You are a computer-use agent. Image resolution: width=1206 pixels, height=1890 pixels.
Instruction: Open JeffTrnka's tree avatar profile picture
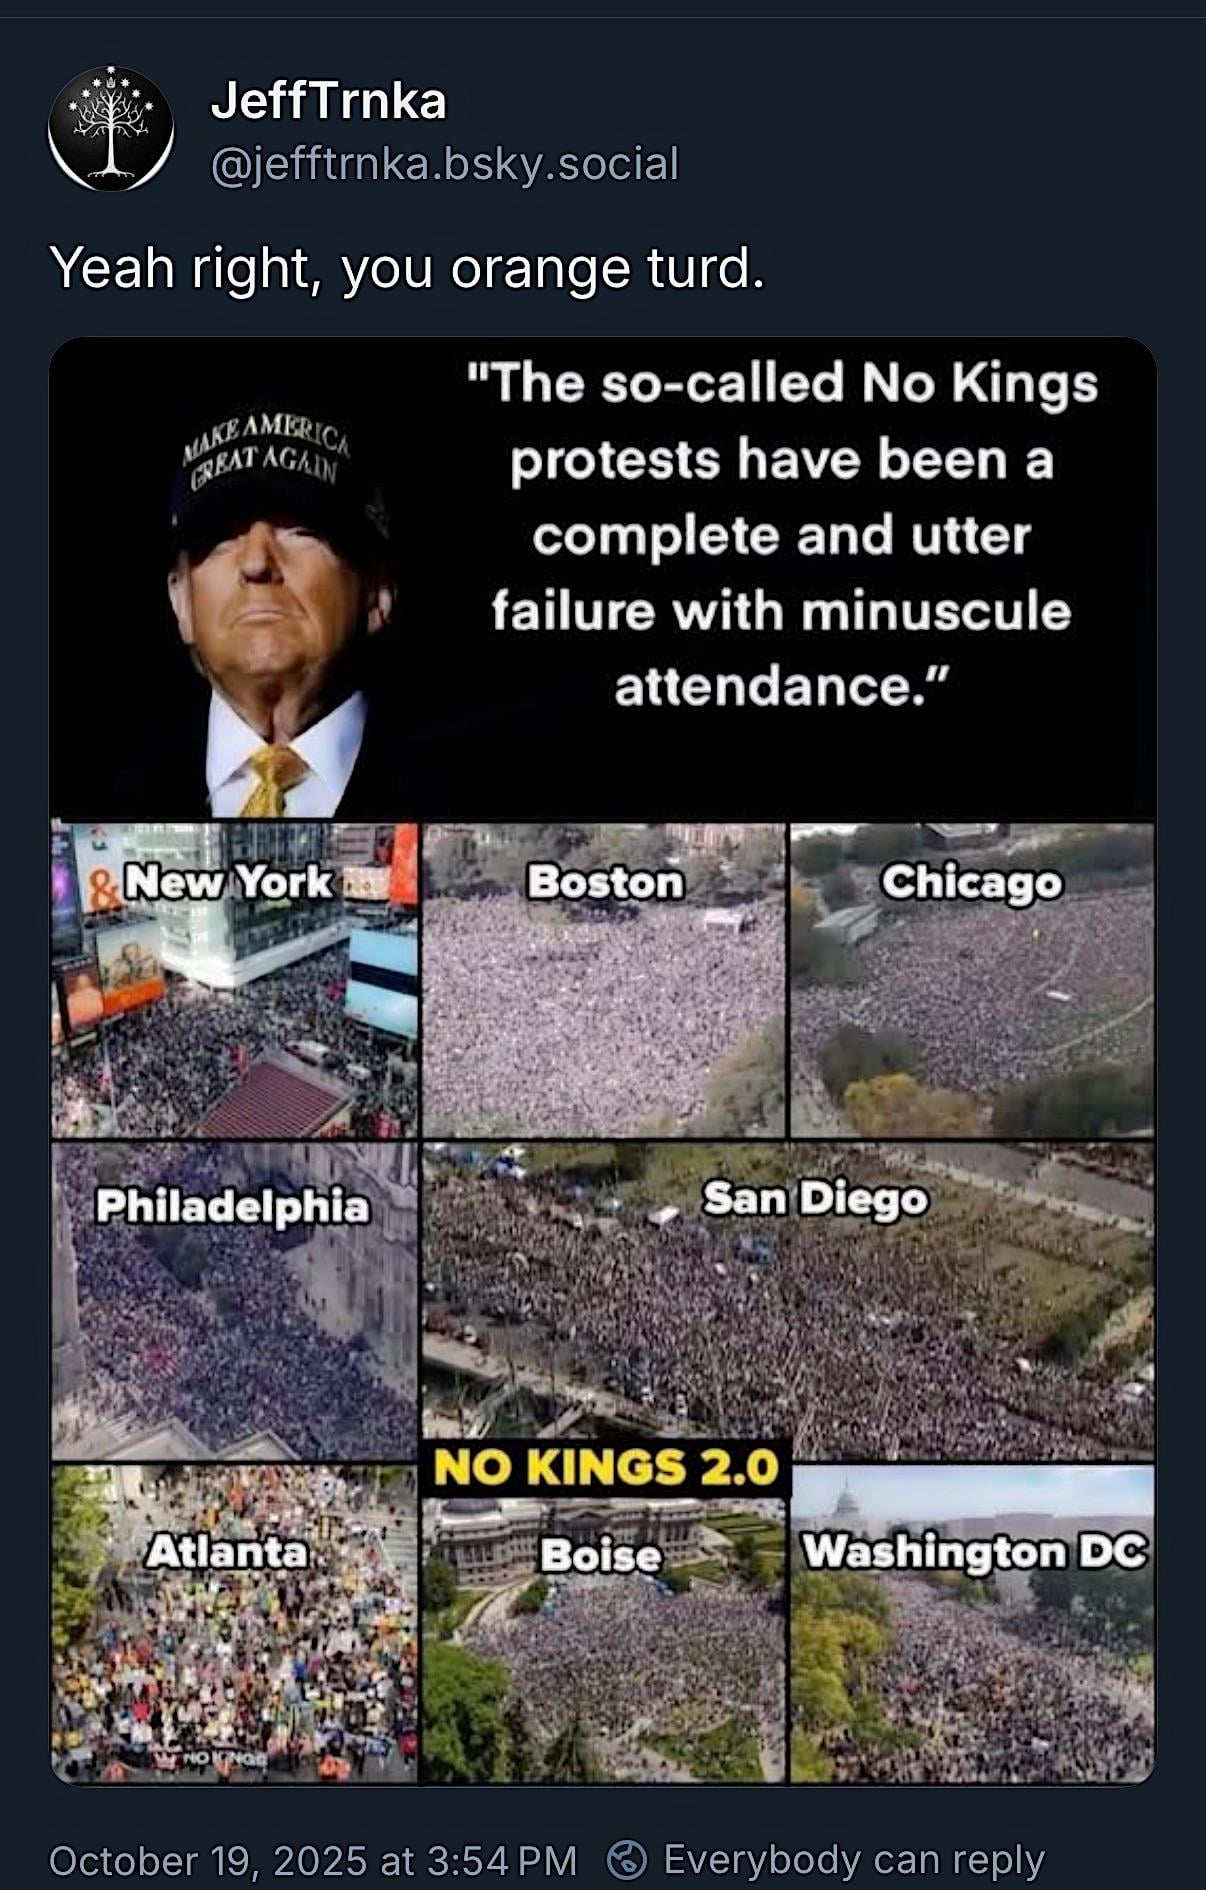click(x=111, y=128)
